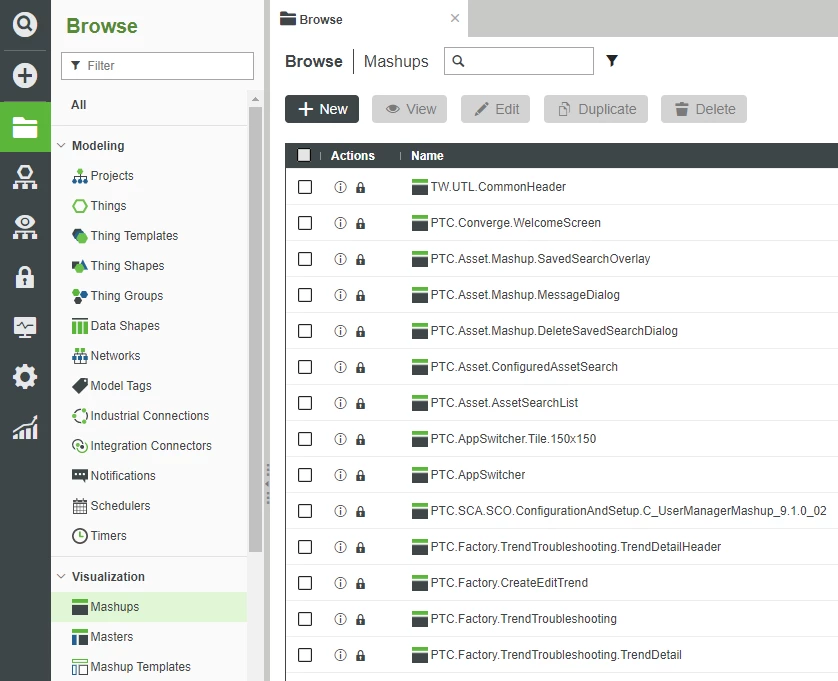Focus the Filter input in Browse panel
838x681 pixels.
pos(158,66)
